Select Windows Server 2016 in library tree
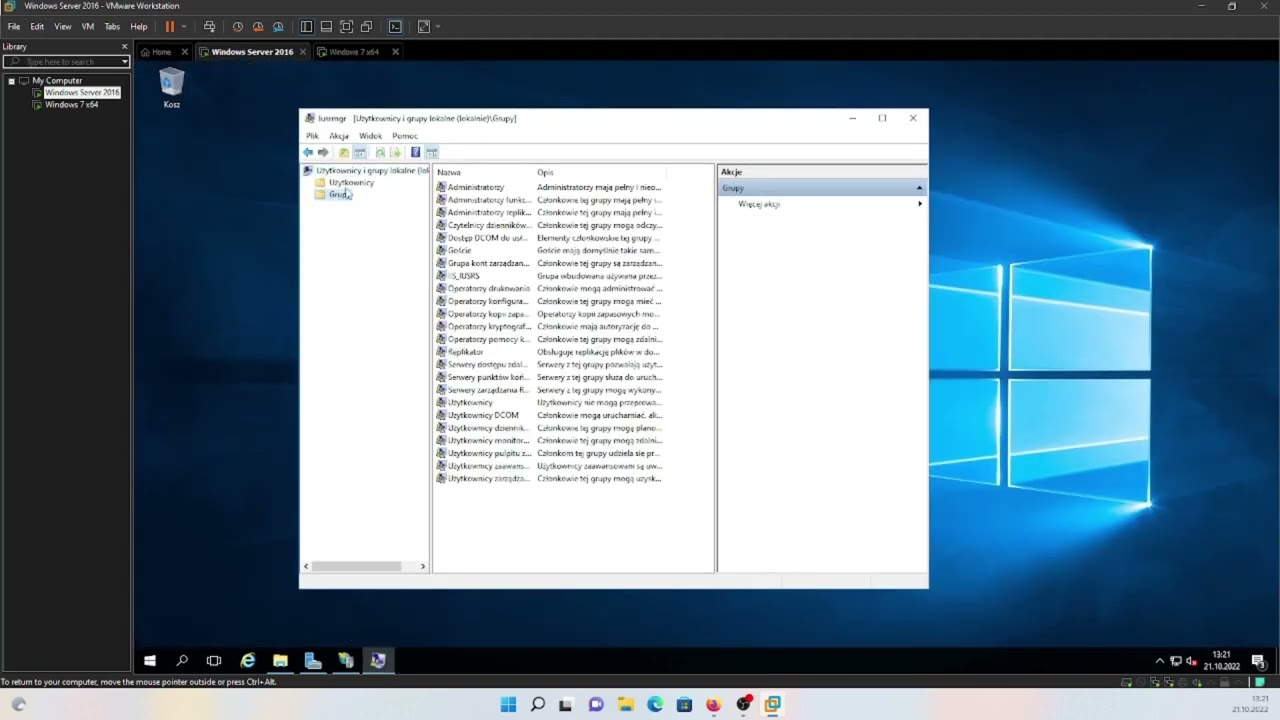Viewport: 1280px width, 720px height. (82, 93)
